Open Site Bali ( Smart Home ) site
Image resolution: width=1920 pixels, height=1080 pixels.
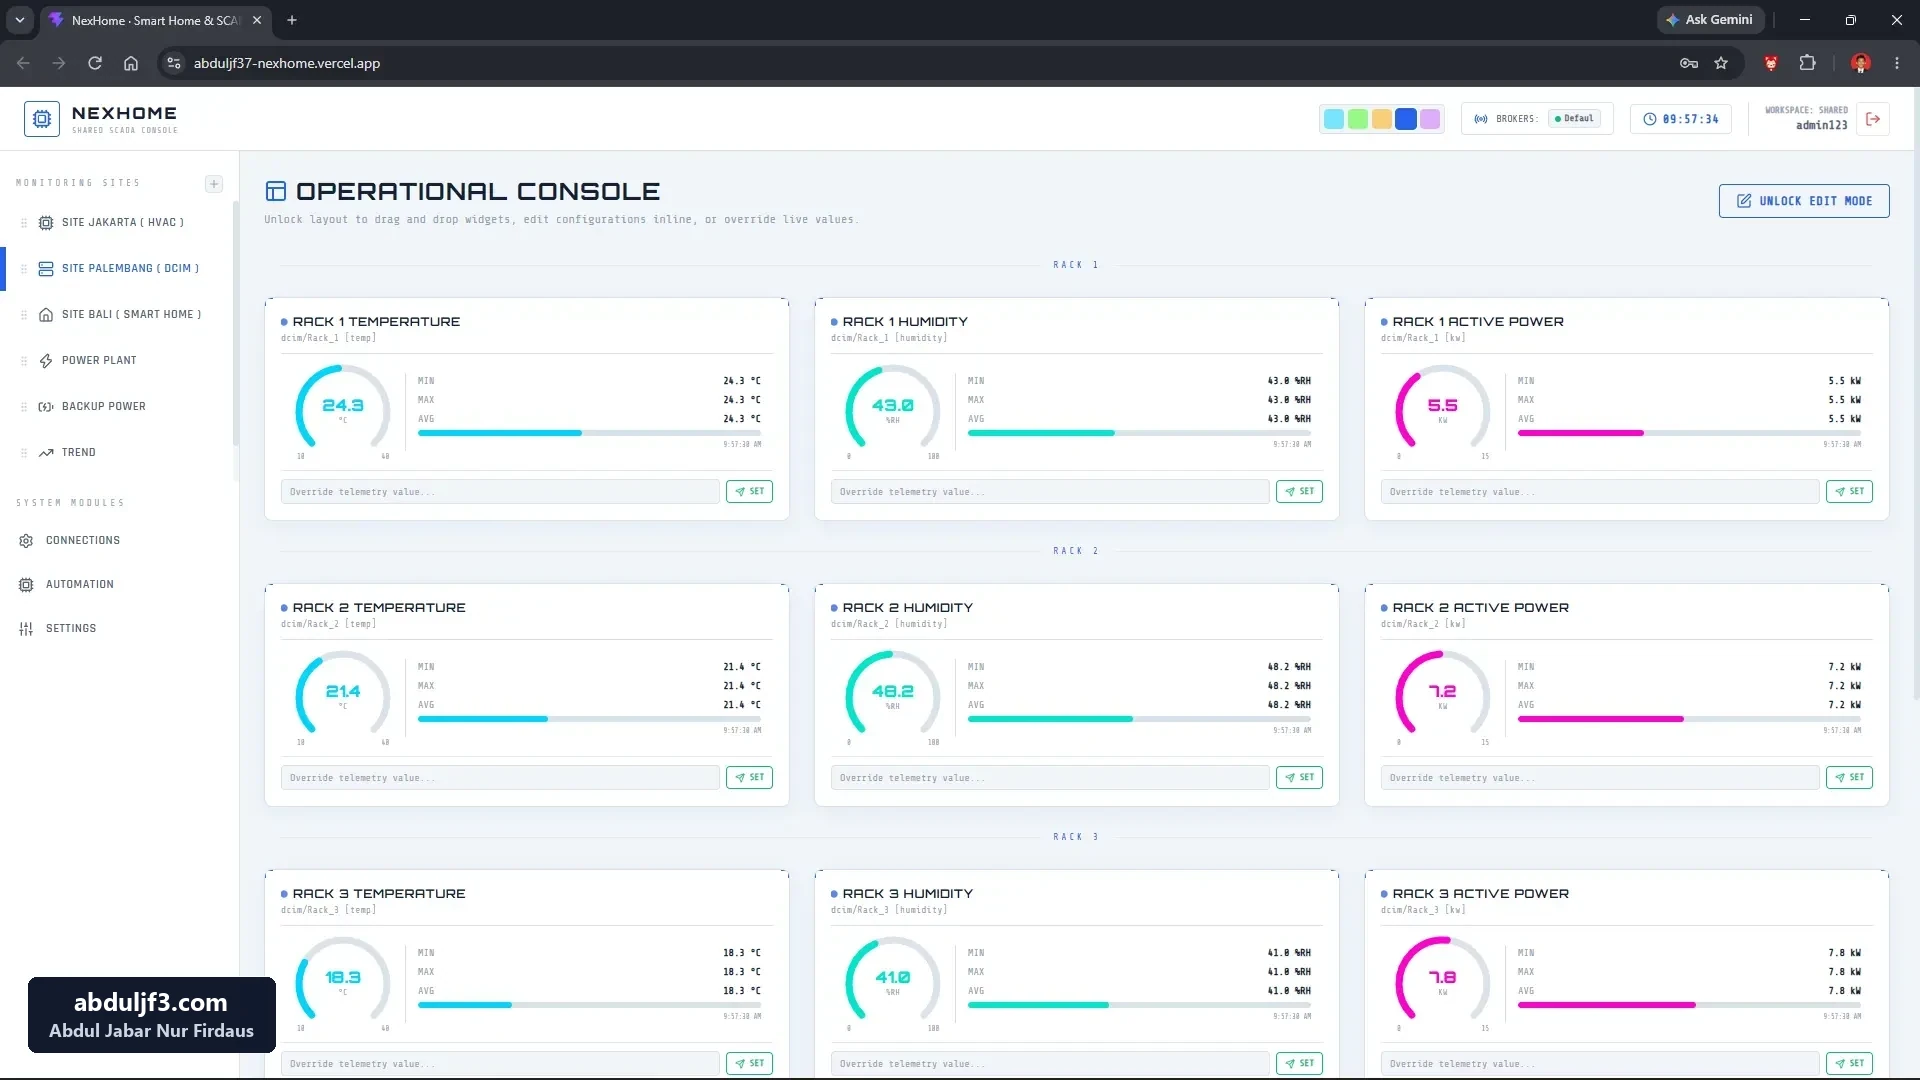coord(131,315)
